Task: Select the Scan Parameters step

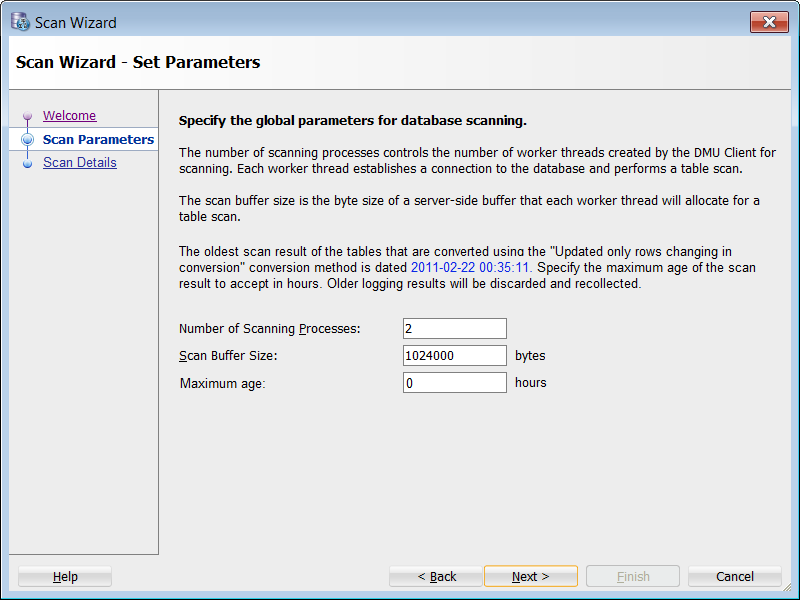Action: pyautogui.click(x=98, y=140)
